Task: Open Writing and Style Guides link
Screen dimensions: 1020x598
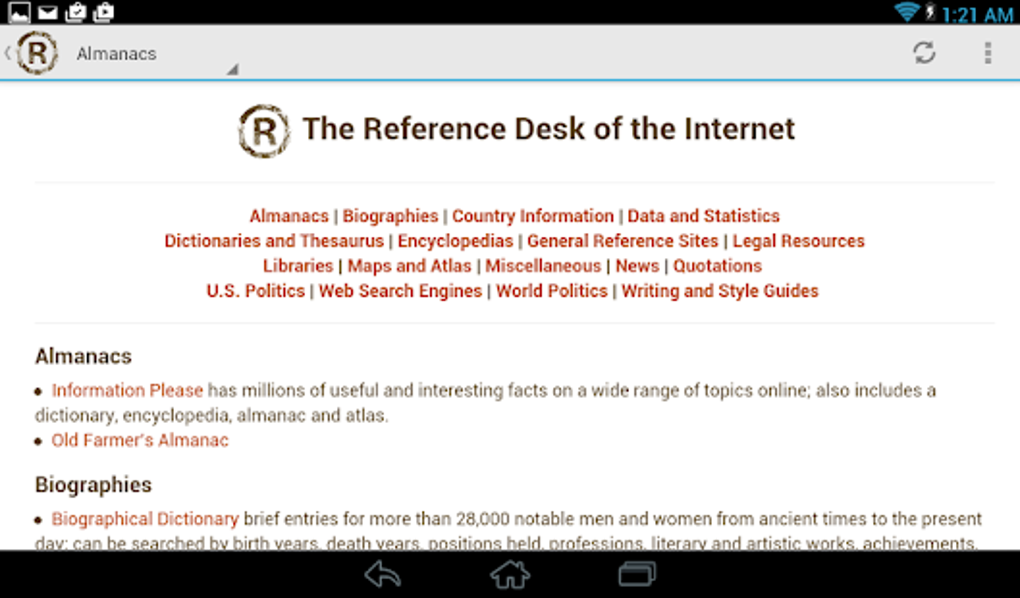Action: [719, 290]
